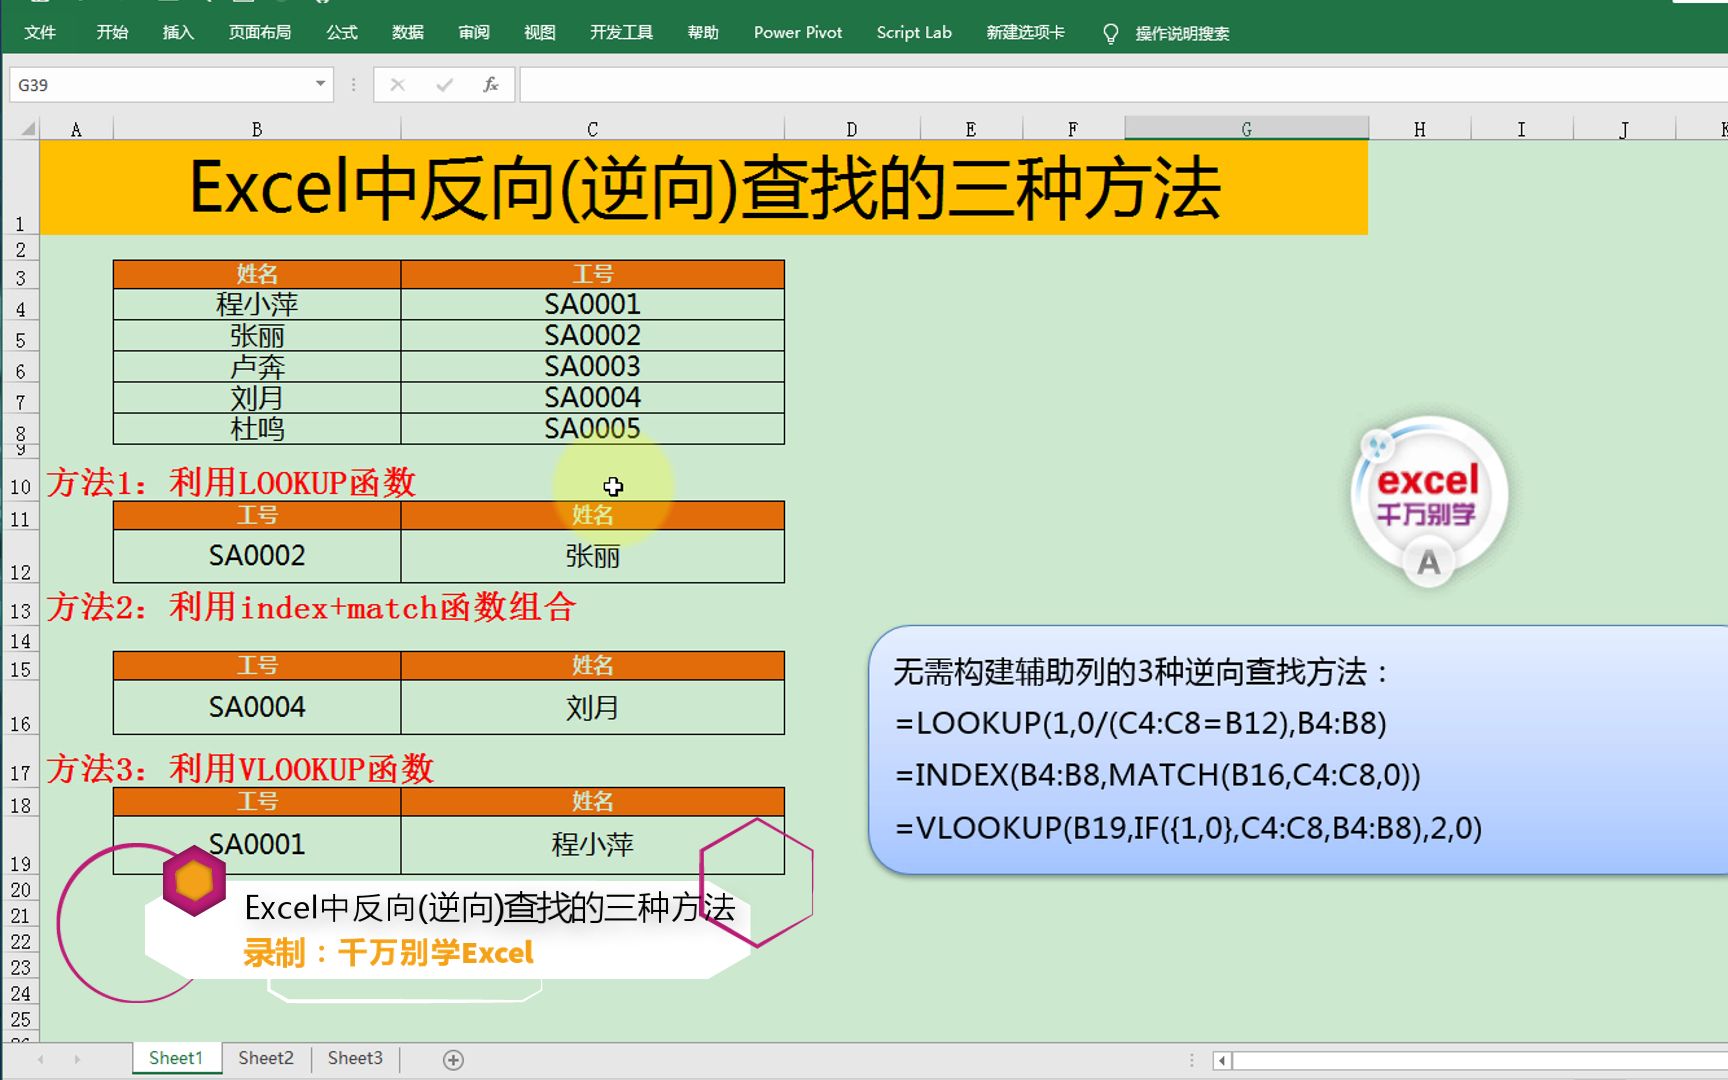Screen dimensions: 1728x1080
Task: Click the Insert Function (fx) icon
Action: (489, 84)
